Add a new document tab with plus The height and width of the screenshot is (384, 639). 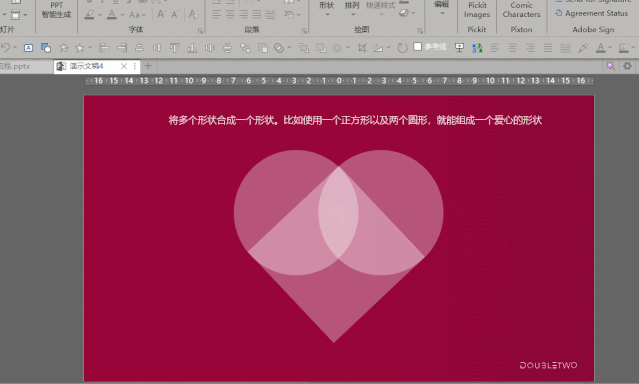tap(148, 66)
